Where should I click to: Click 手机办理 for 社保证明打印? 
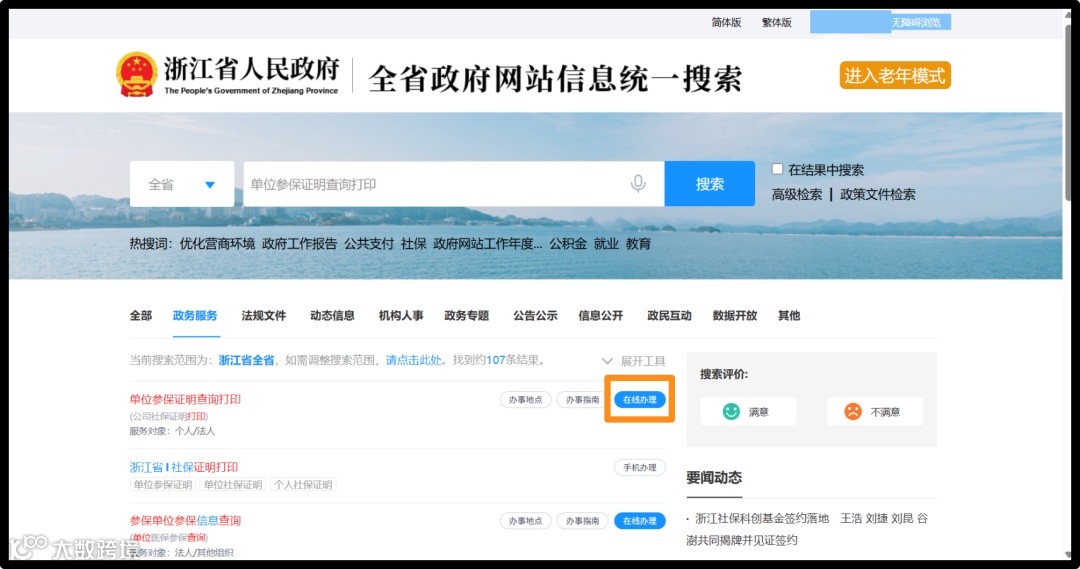click(640, 468)
